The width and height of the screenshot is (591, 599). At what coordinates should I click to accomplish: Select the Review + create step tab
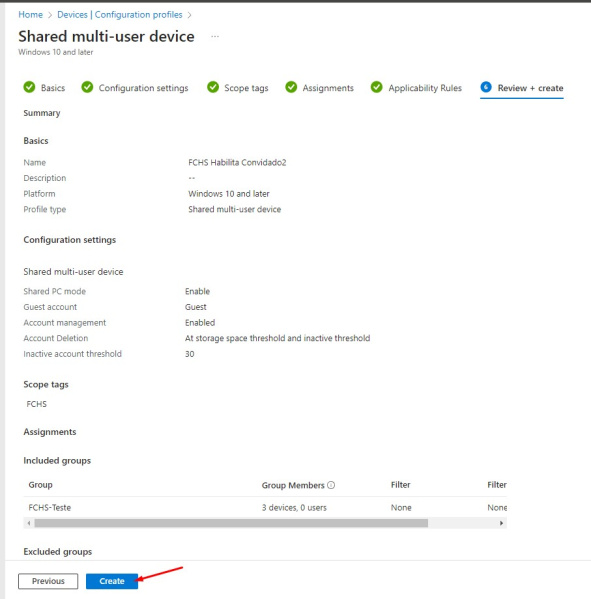[522, 88]
